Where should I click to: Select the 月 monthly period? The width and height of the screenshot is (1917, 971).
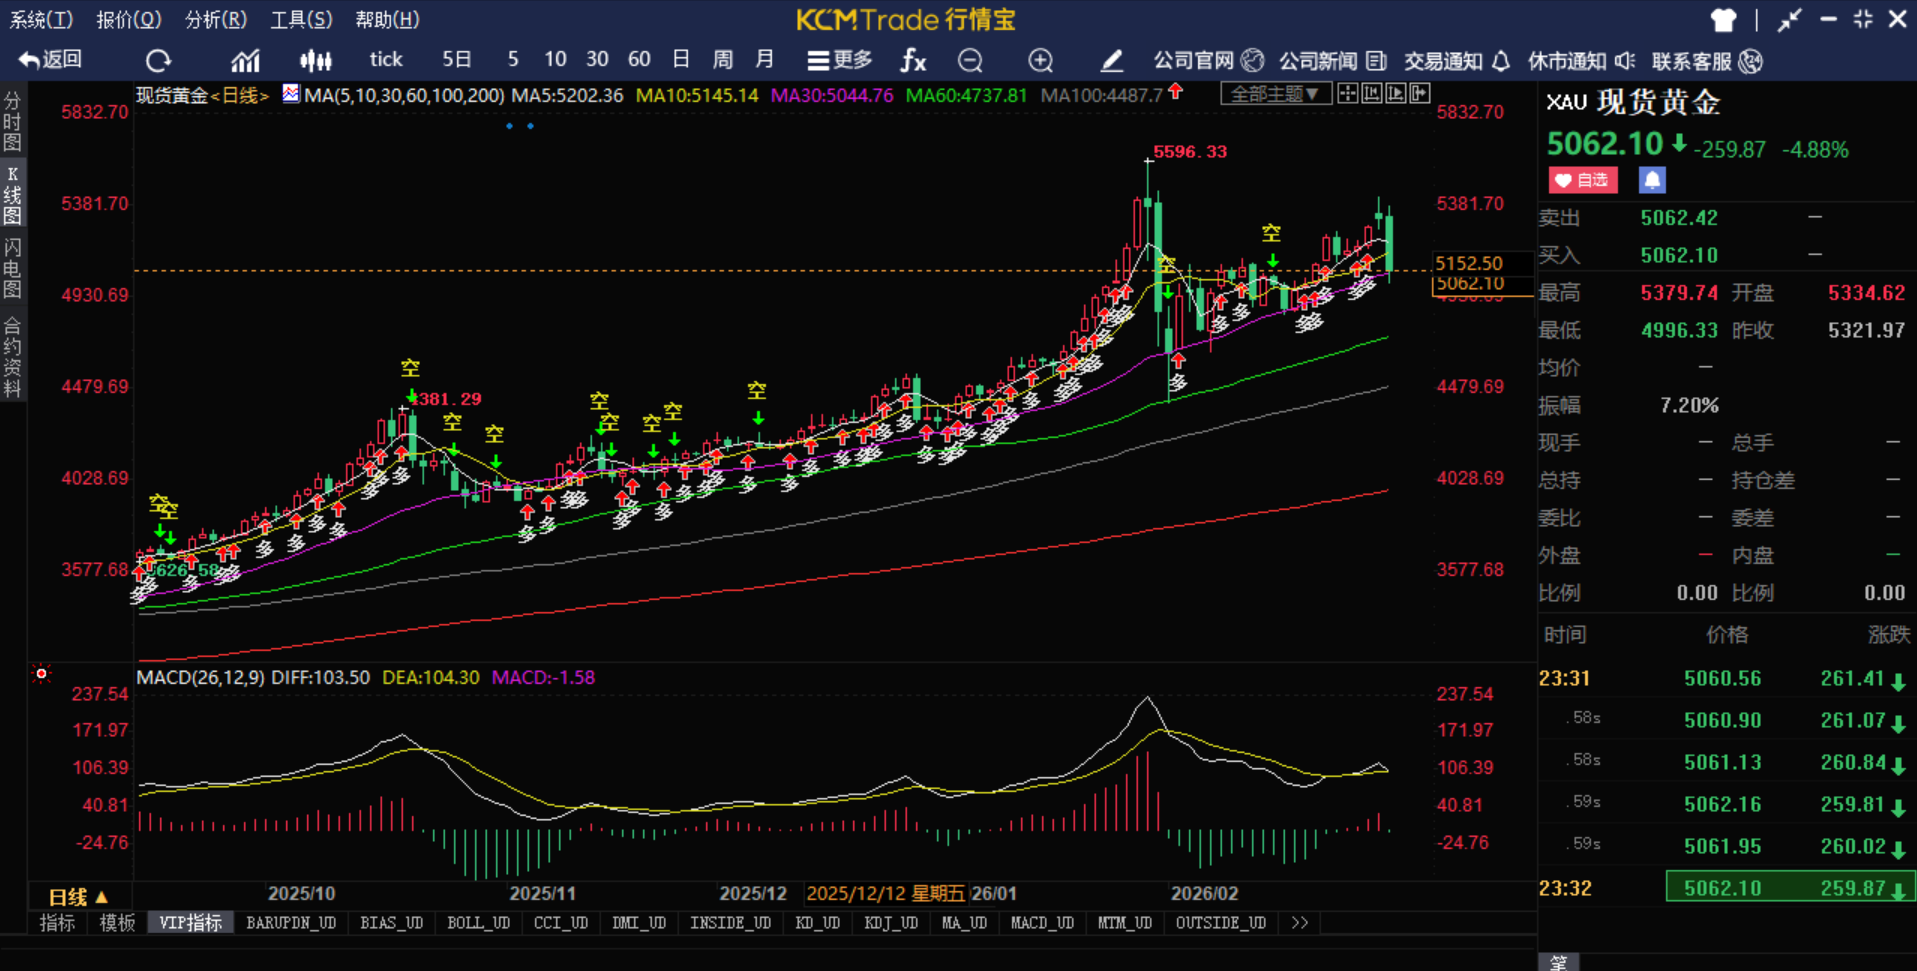pyautogui.click(x=765, y=60)
